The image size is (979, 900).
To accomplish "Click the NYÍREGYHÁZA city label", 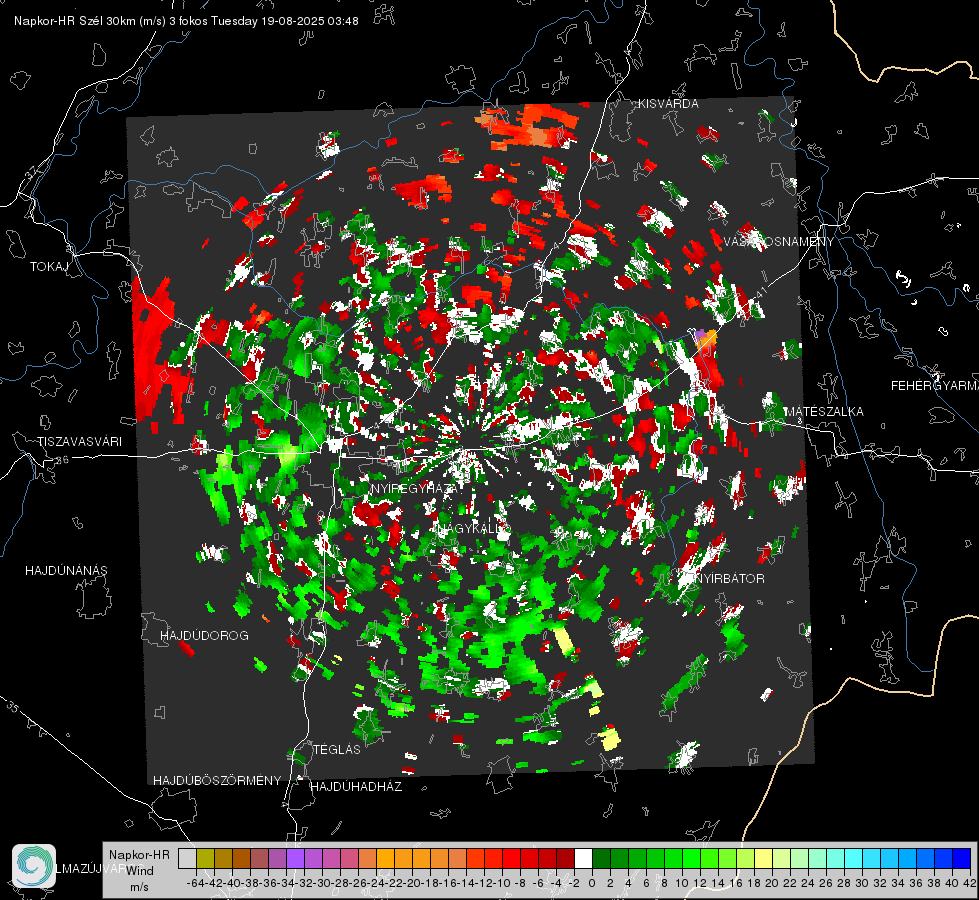I will coord(415,488).
